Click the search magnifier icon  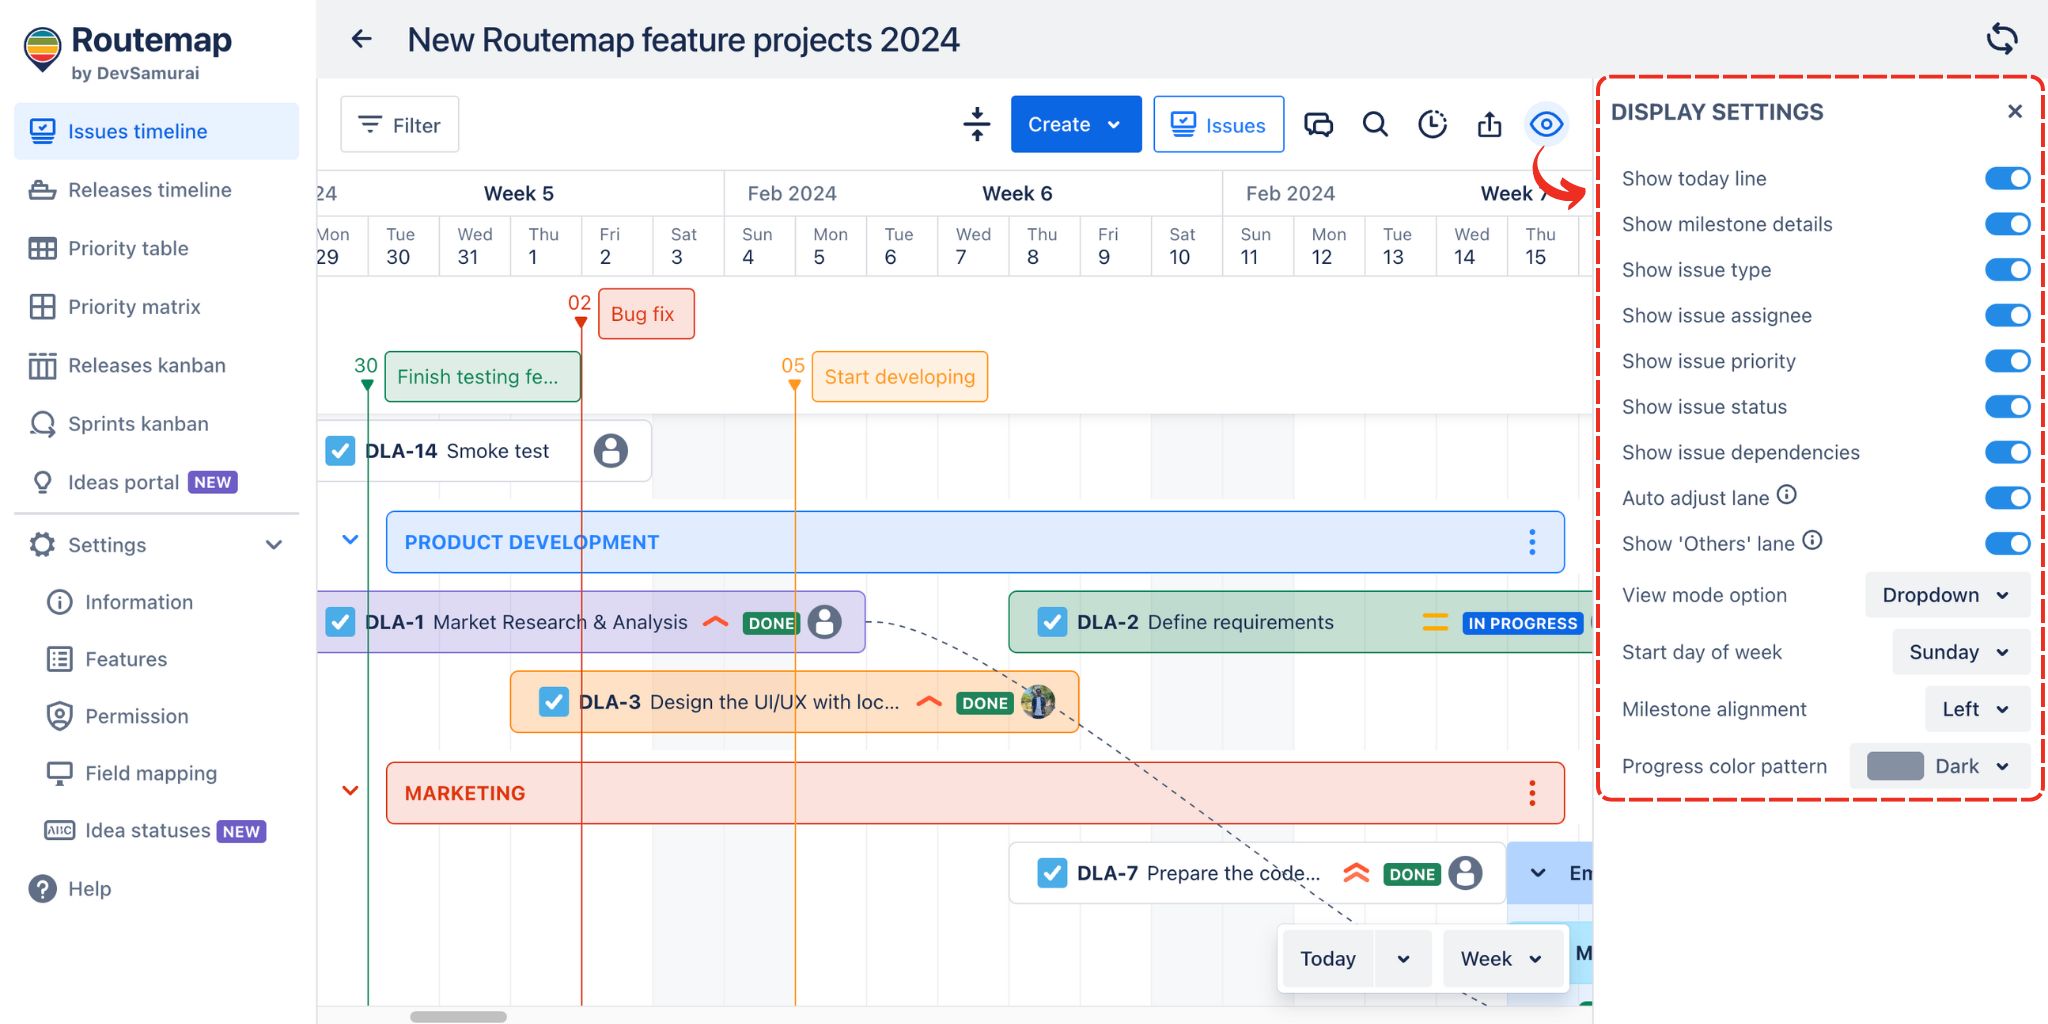[x=1375, y=125]
